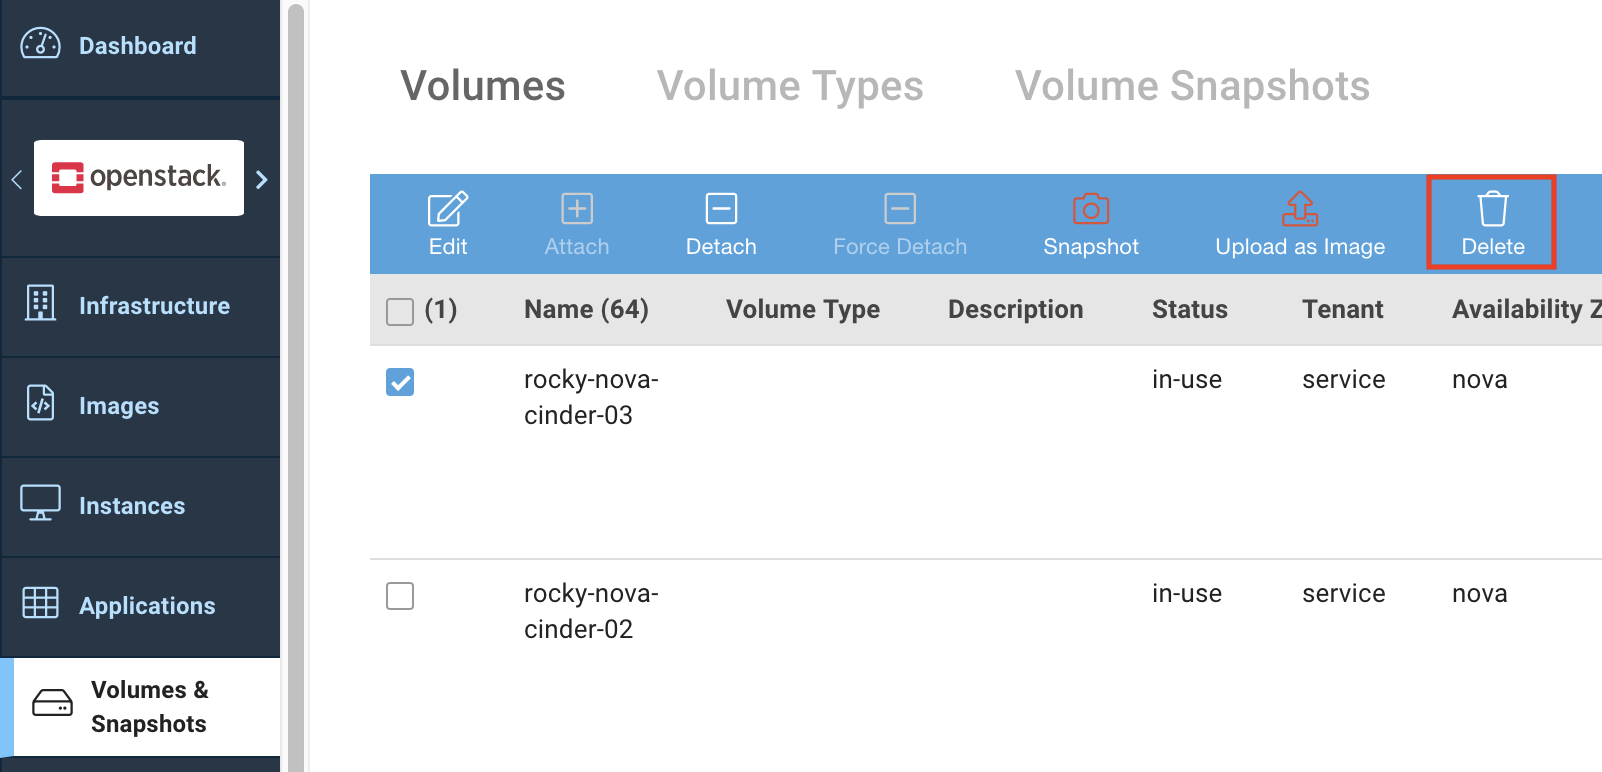
Task: Switch to the Volume Types tab
Action: (789, 86)
